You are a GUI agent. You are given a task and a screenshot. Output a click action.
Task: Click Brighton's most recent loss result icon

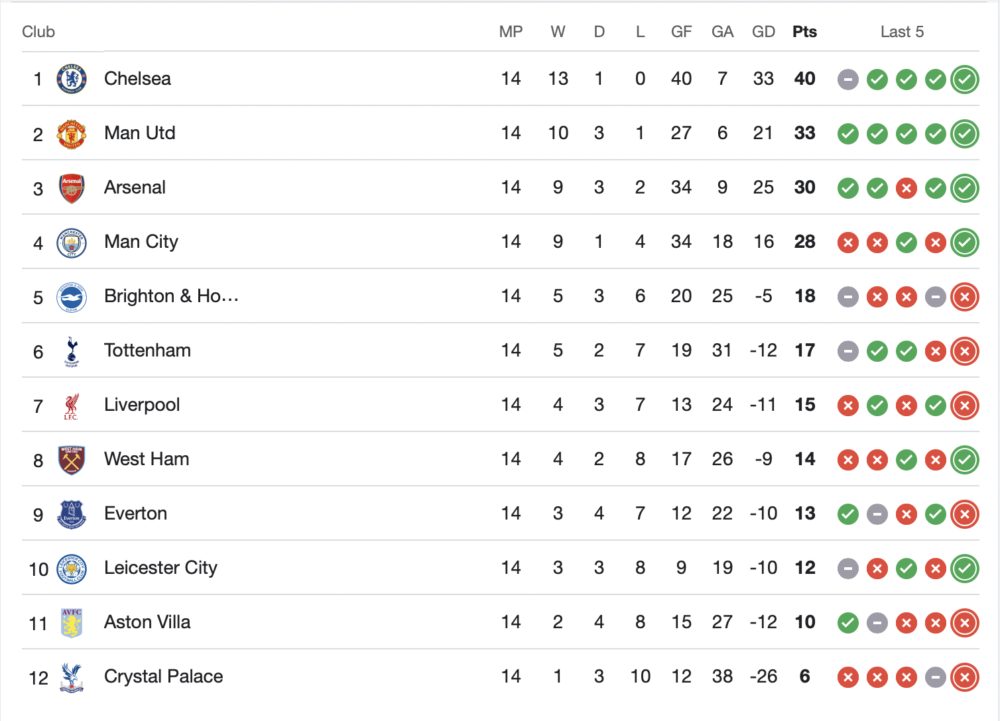[965, 297]
